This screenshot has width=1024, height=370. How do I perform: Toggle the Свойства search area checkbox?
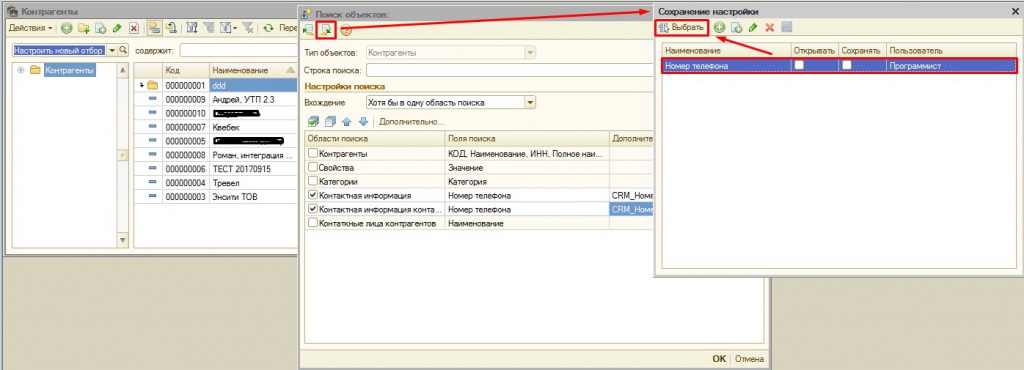pyautogui.click(x=313, y=167)
